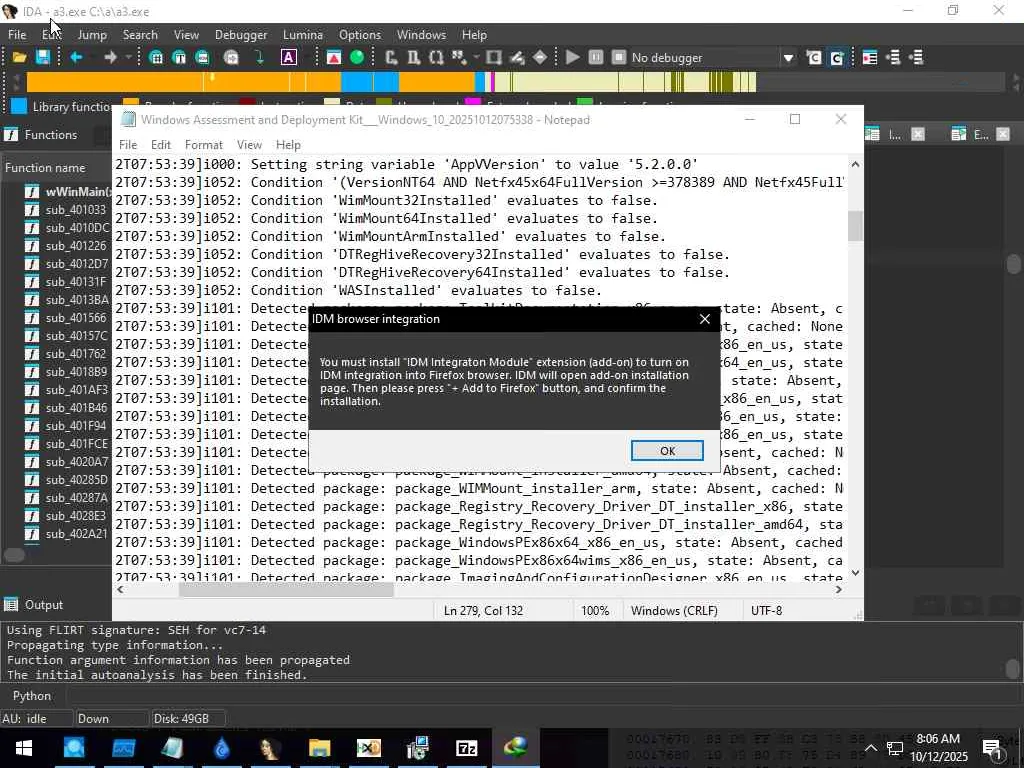Start the process with the play icon
Viewport: 1024px width, 768px height.
[x=573, y=57]
